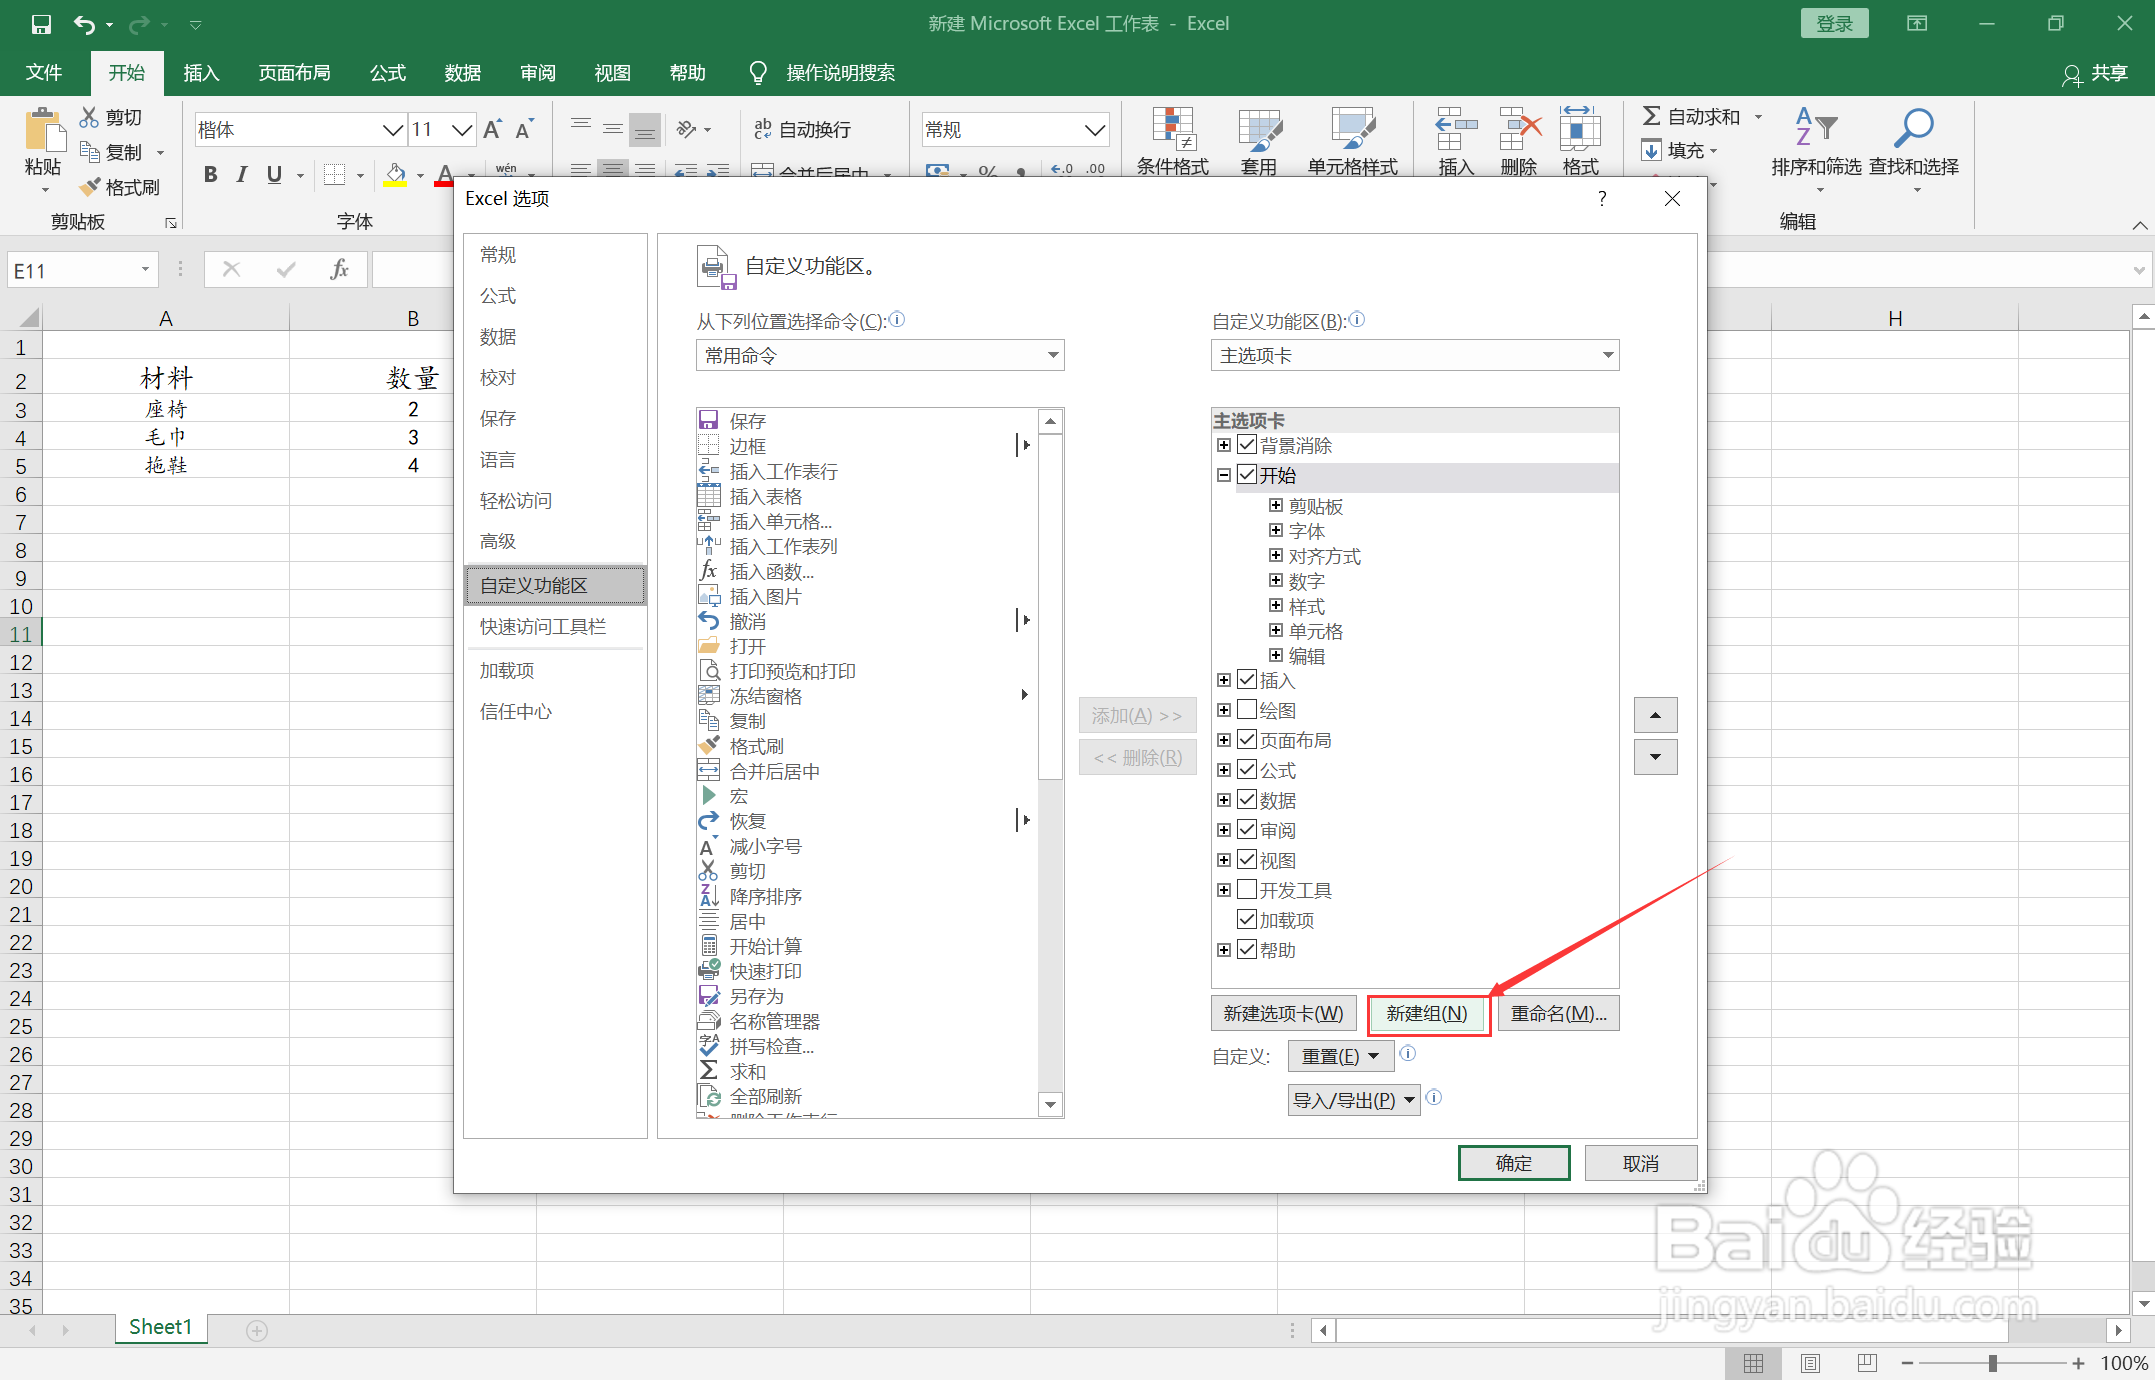The height and width of the screenshot is (1380, 2155).
Task: Click the AutoSum sigma icon
Action: click(1651, 117)
